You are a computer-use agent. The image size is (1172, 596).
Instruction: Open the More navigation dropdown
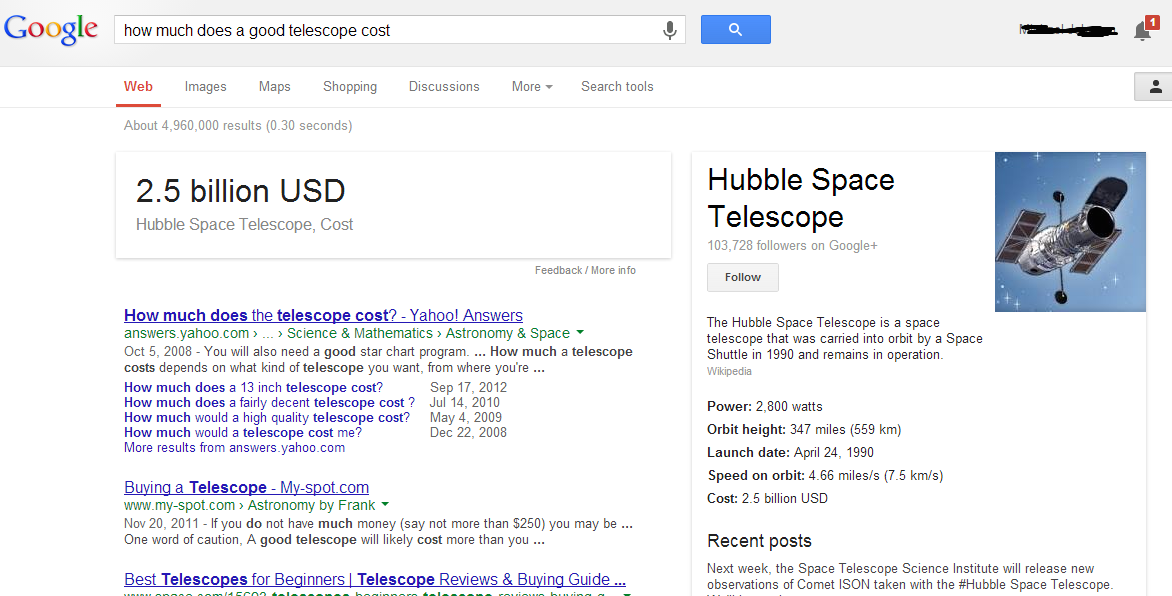pyautogui.click(x=531, y=87)
